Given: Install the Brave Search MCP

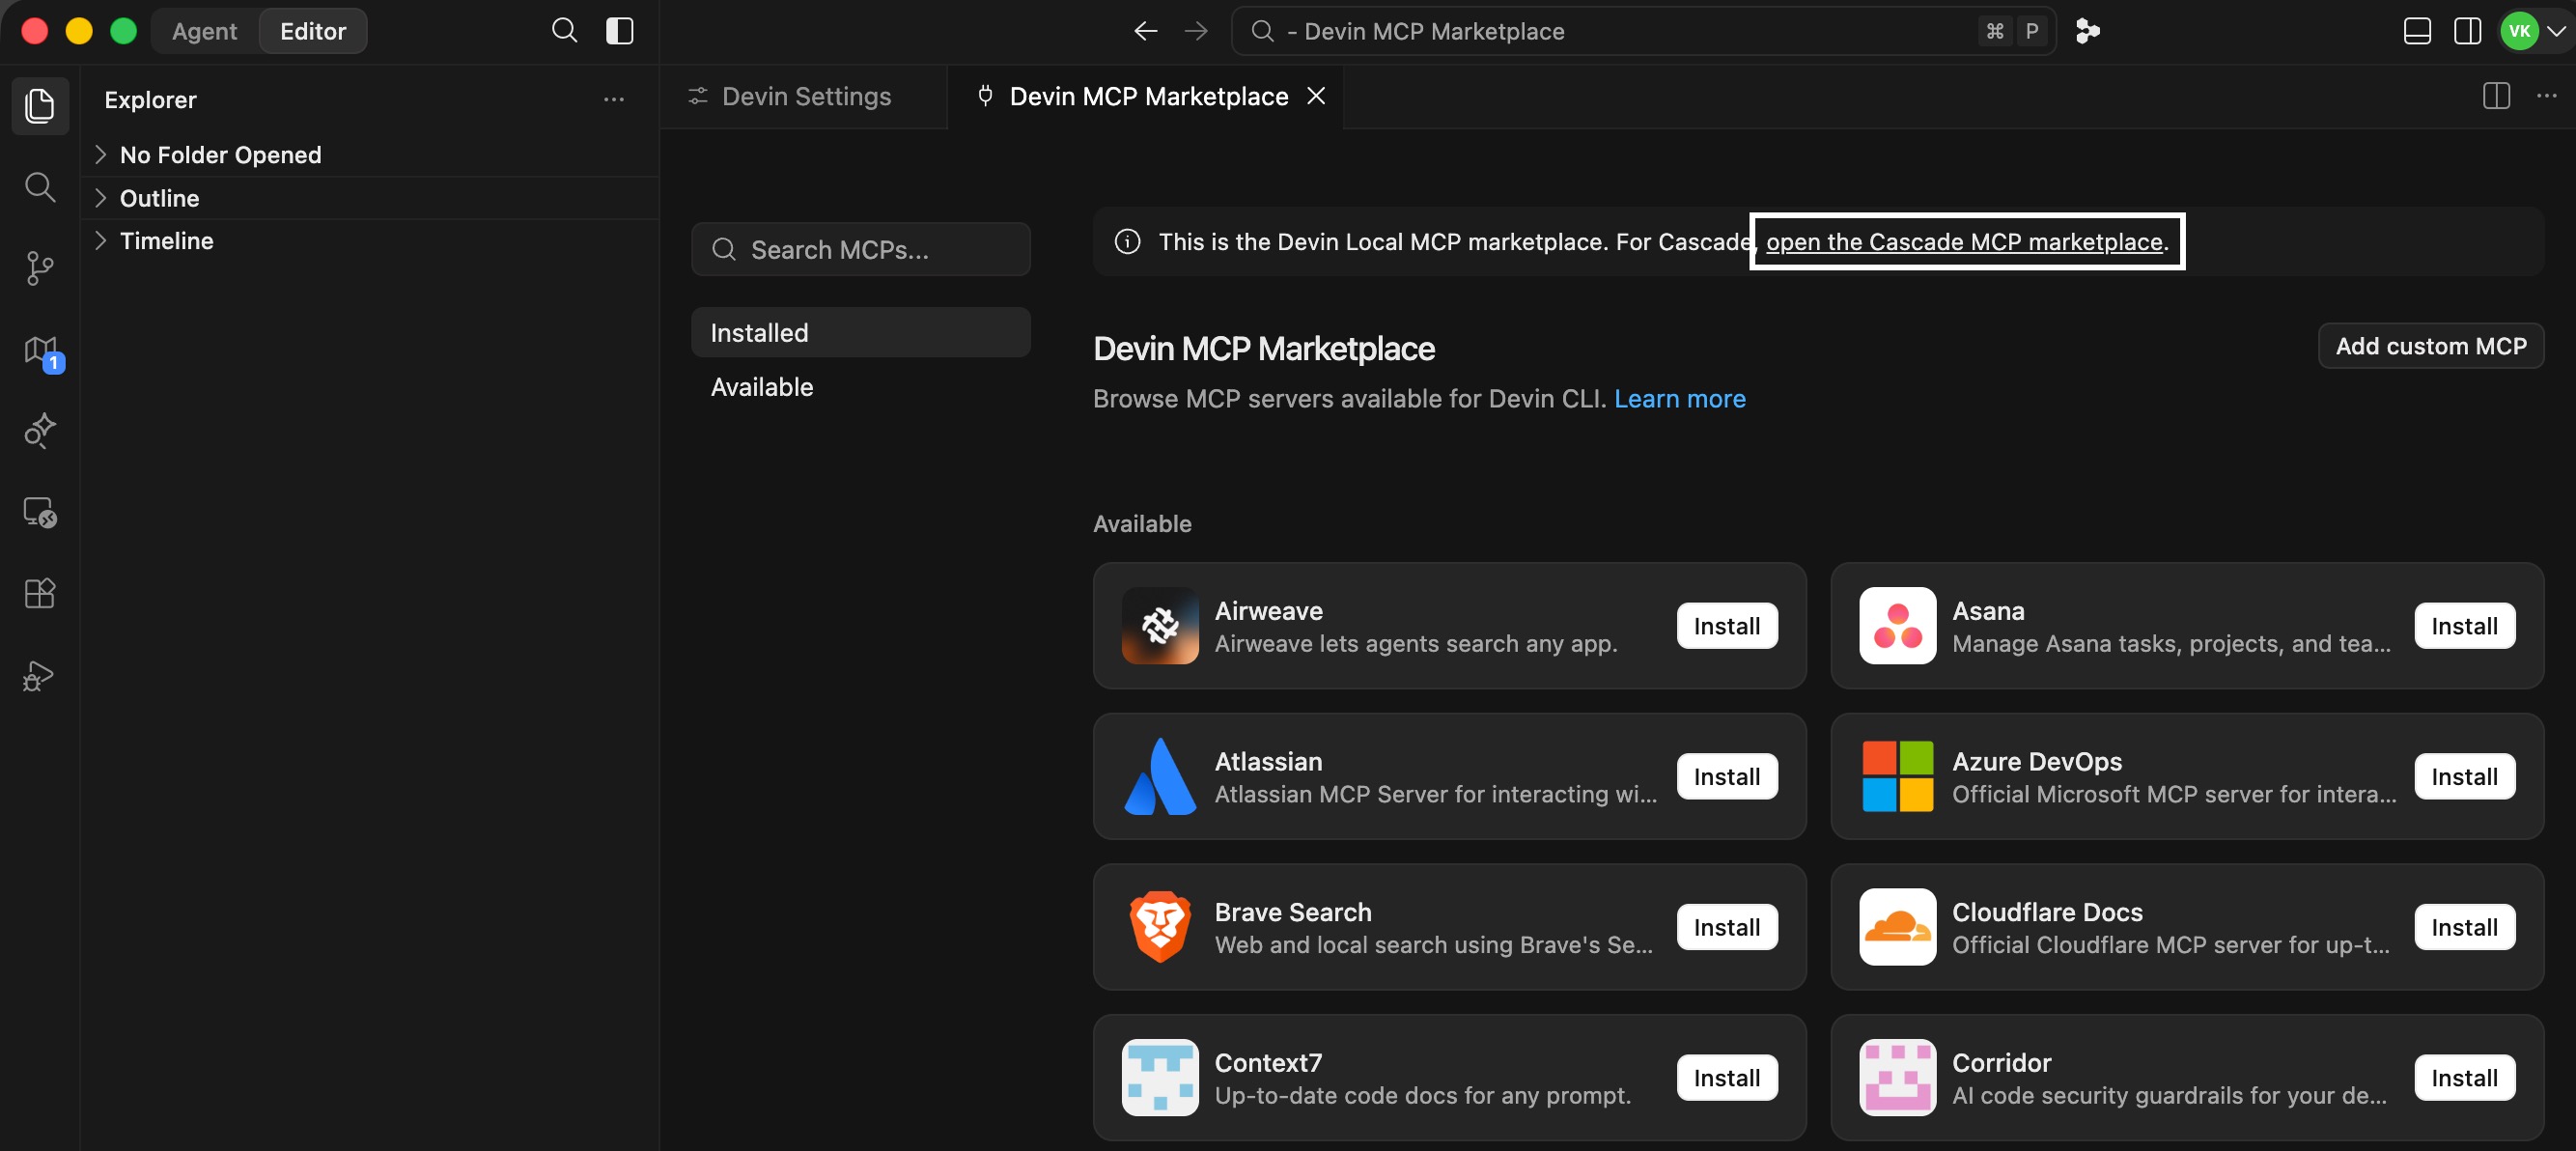Looking at the screenshot, I should click(1726, 928).
